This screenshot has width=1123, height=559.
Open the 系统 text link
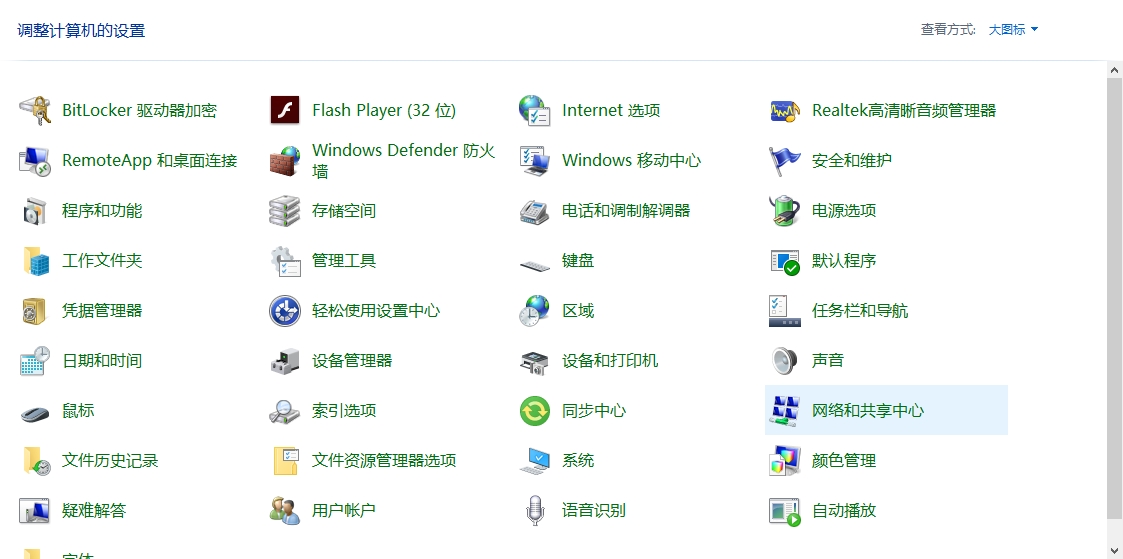pos(578,460)
